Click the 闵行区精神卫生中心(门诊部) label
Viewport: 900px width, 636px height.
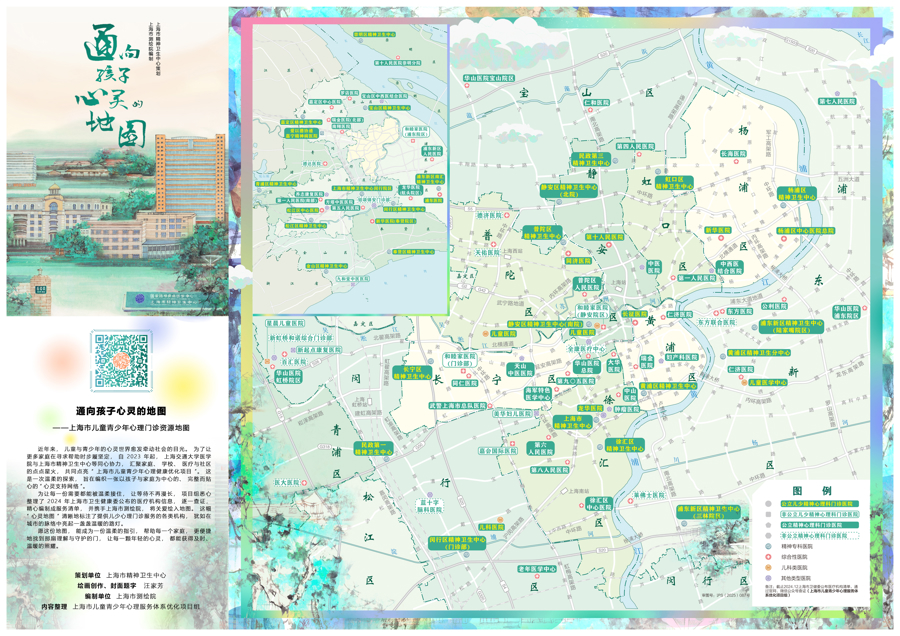tap(457, 542)
